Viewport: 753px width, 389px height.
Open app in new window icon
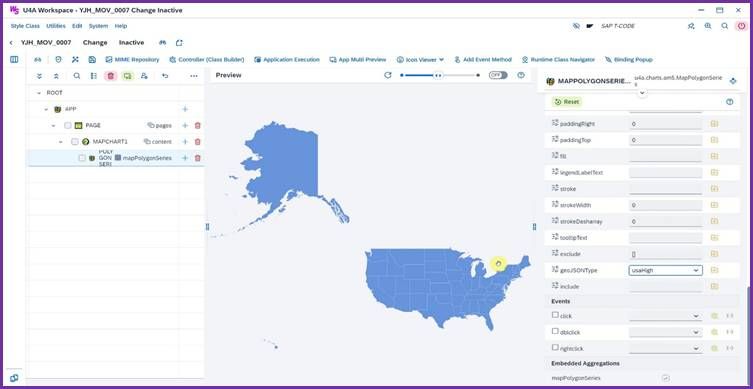[x=179, y=43]
